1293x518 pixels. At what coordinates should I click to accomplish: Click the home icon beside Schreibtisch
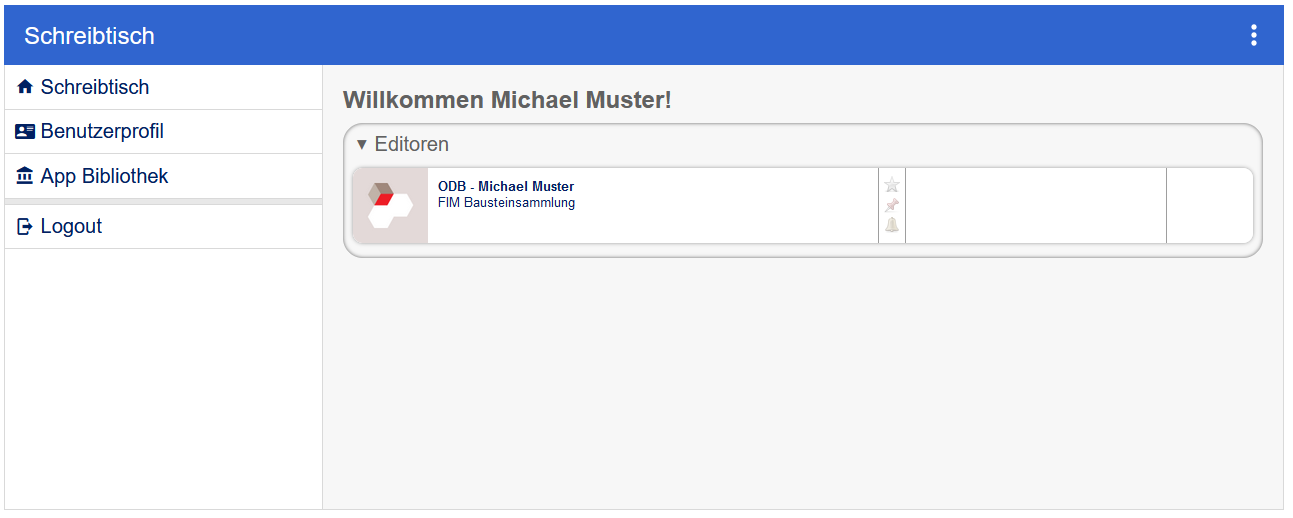point(25,88)
